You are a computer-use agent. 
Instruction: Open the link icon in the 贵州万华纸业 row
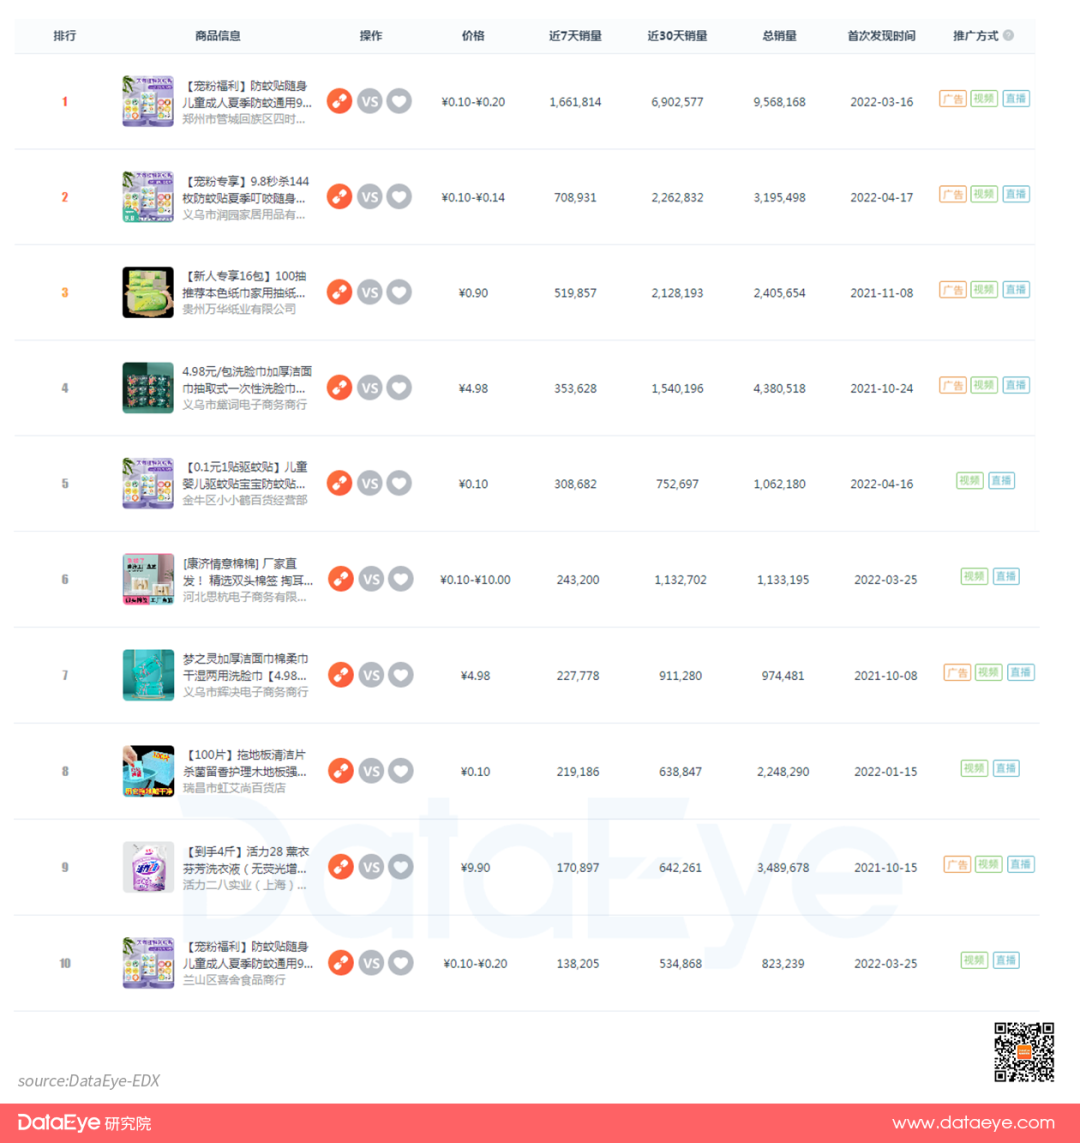click(x=339, y=292)
